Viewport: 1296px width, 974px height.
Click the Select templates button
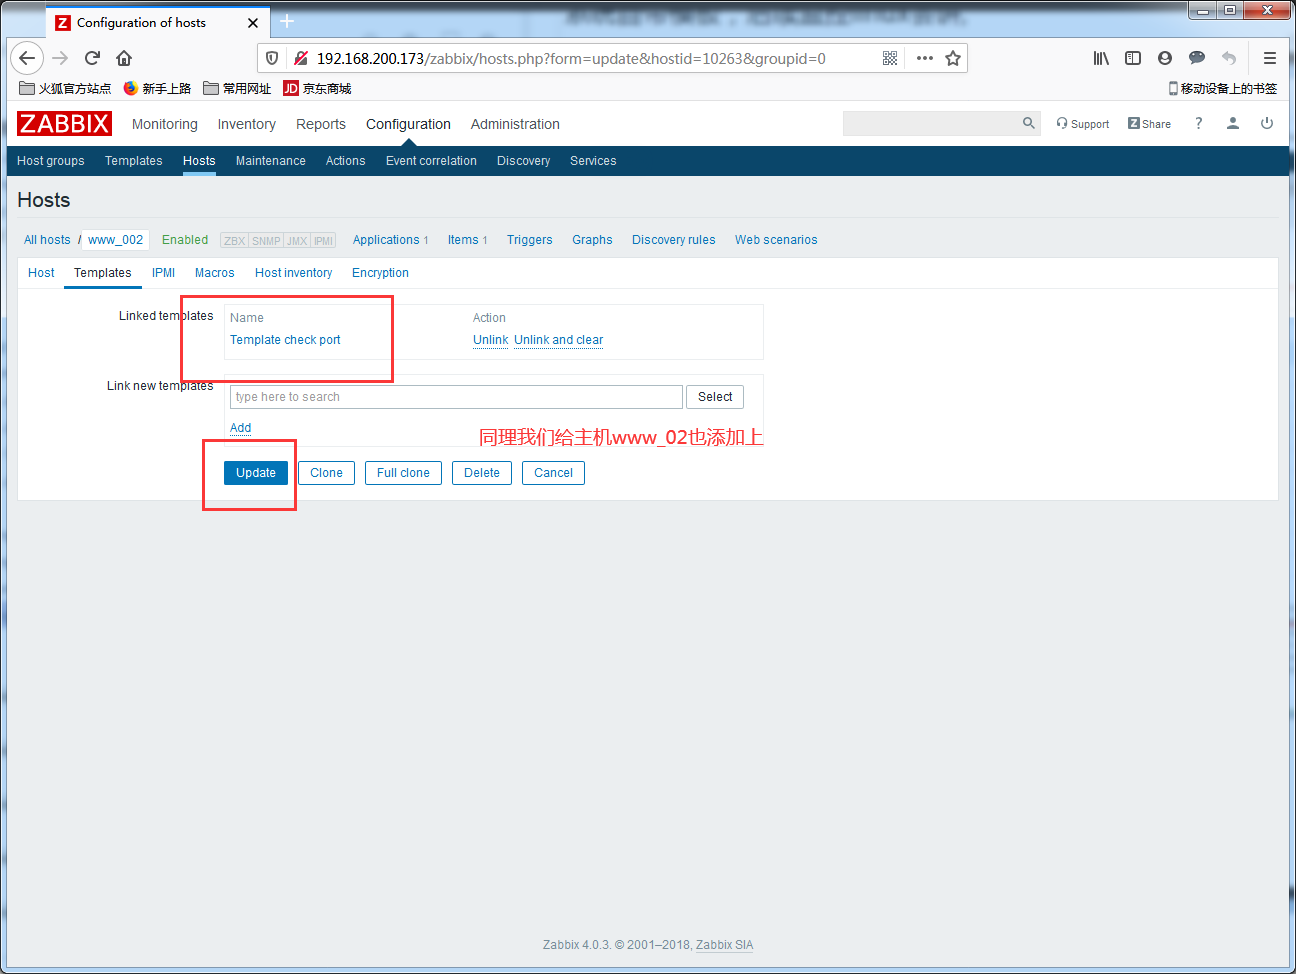pos(715,397)
